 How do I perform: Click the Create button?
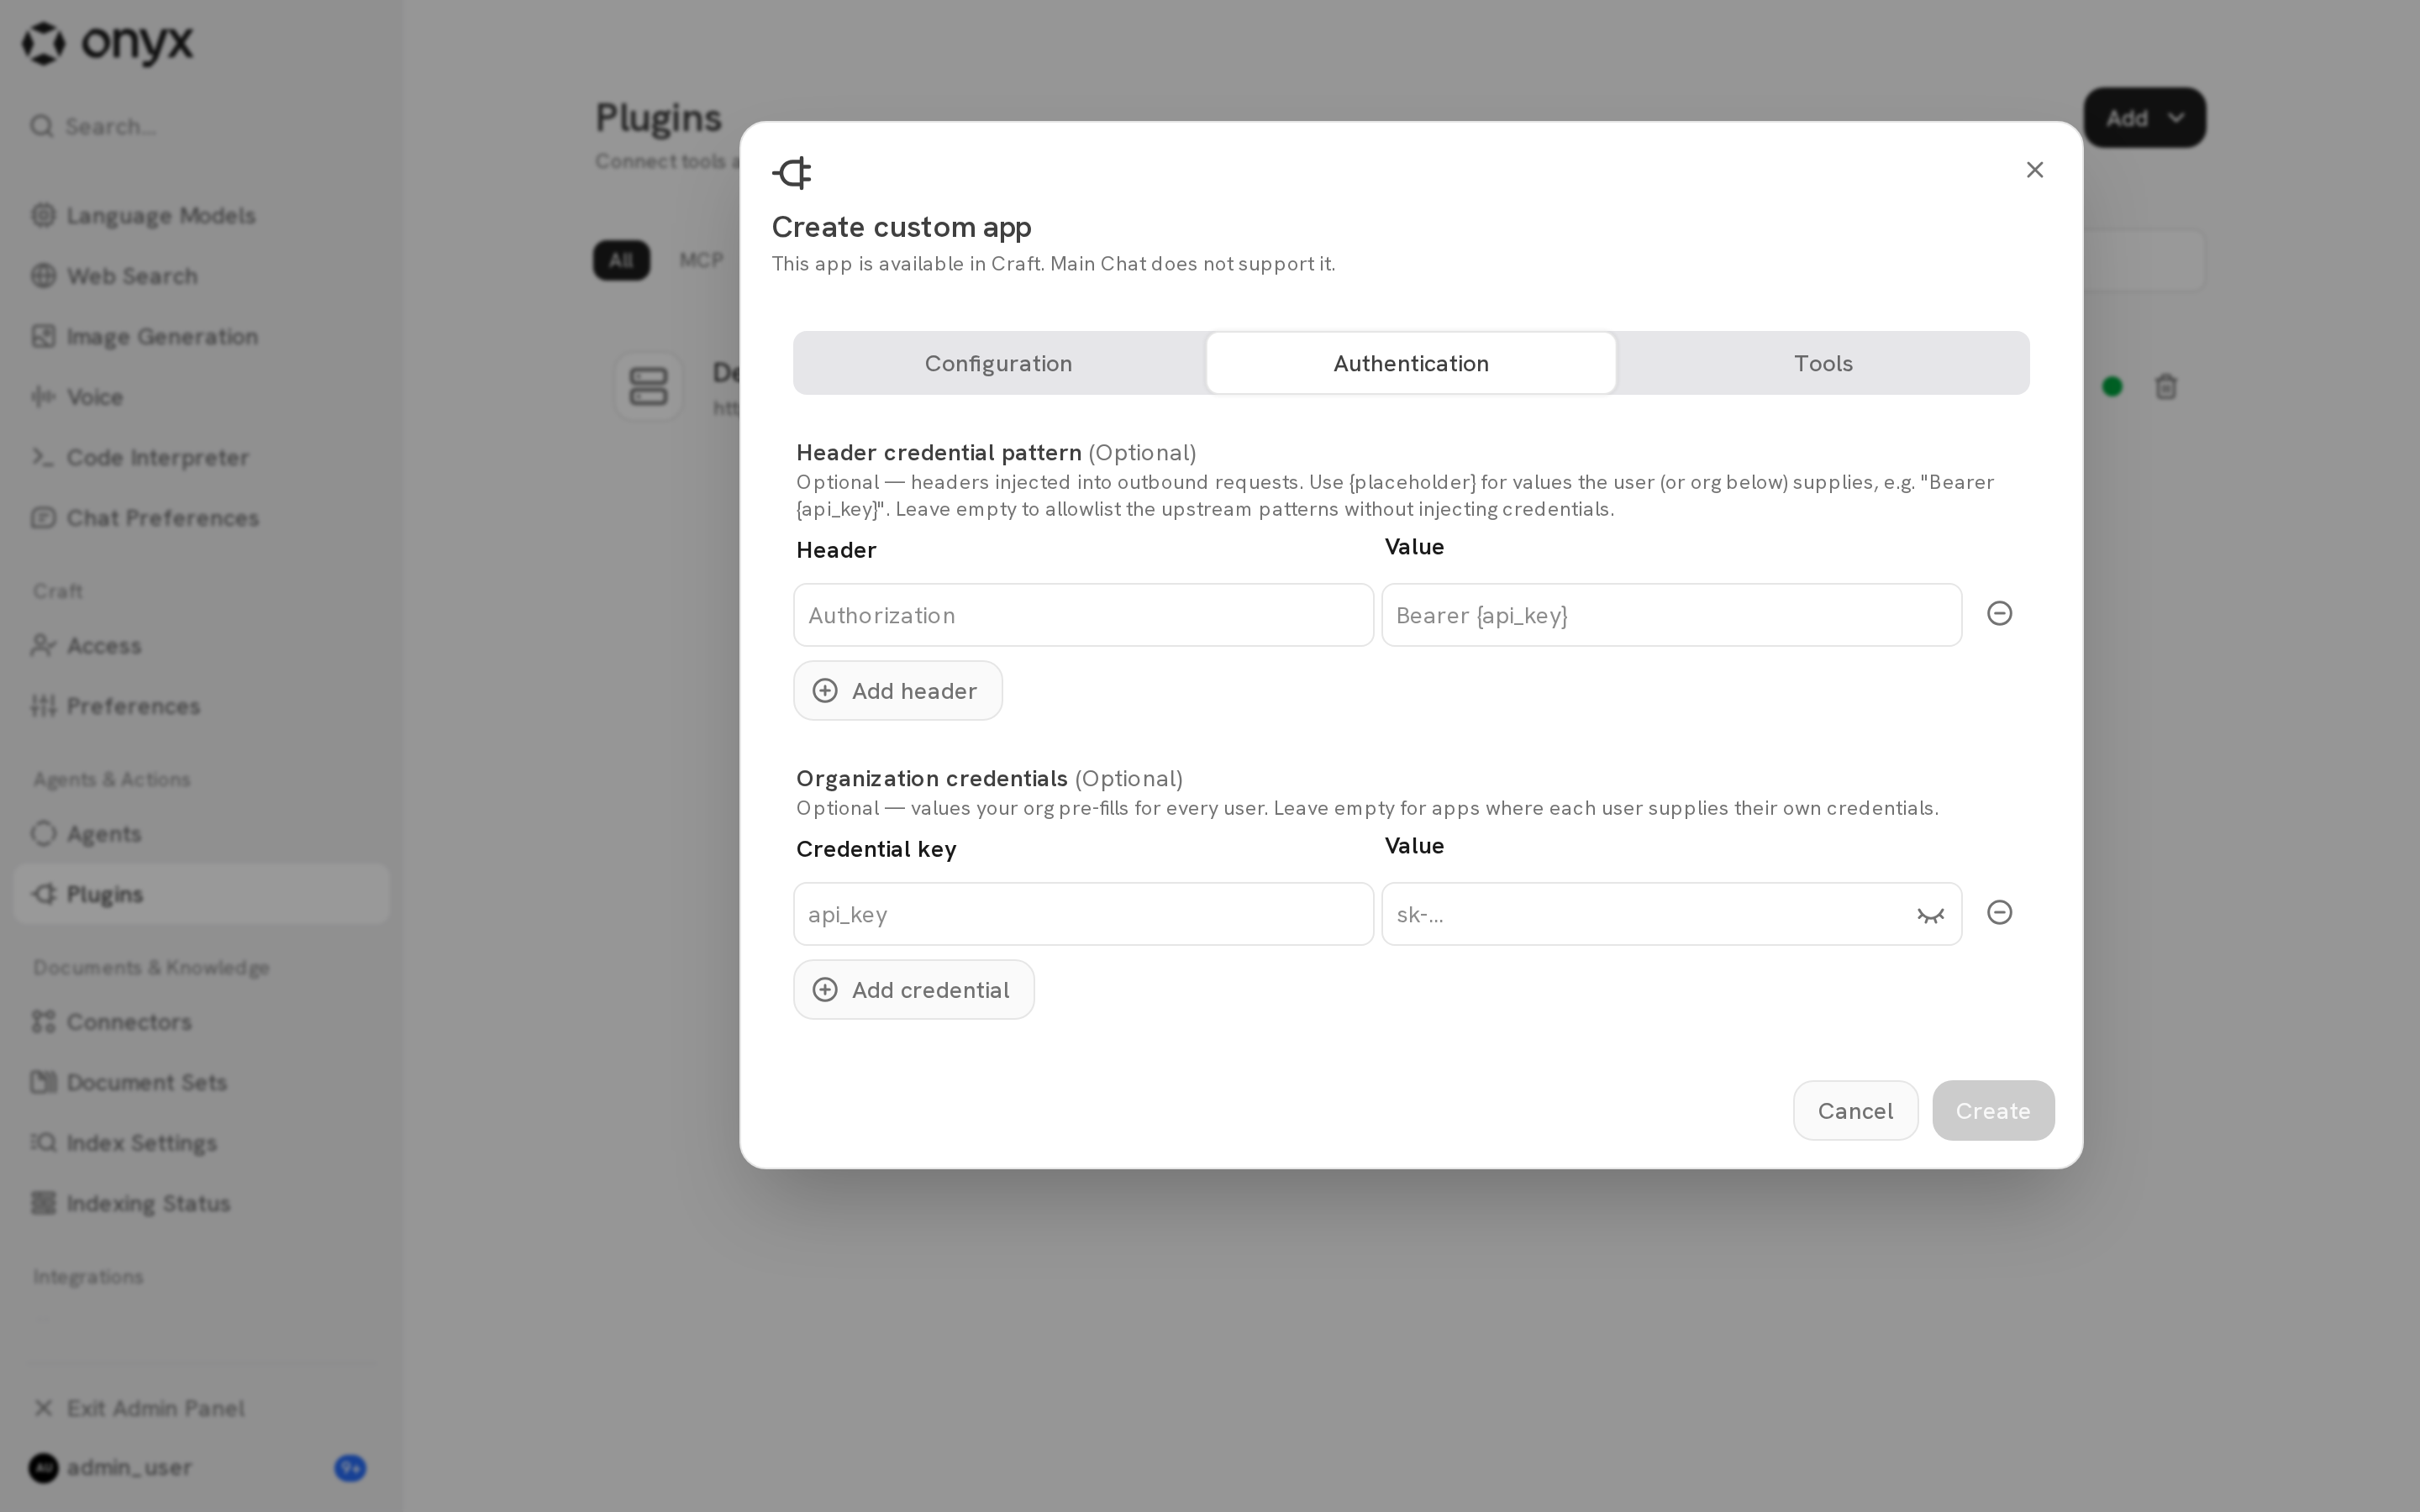click(1992, 1110)
